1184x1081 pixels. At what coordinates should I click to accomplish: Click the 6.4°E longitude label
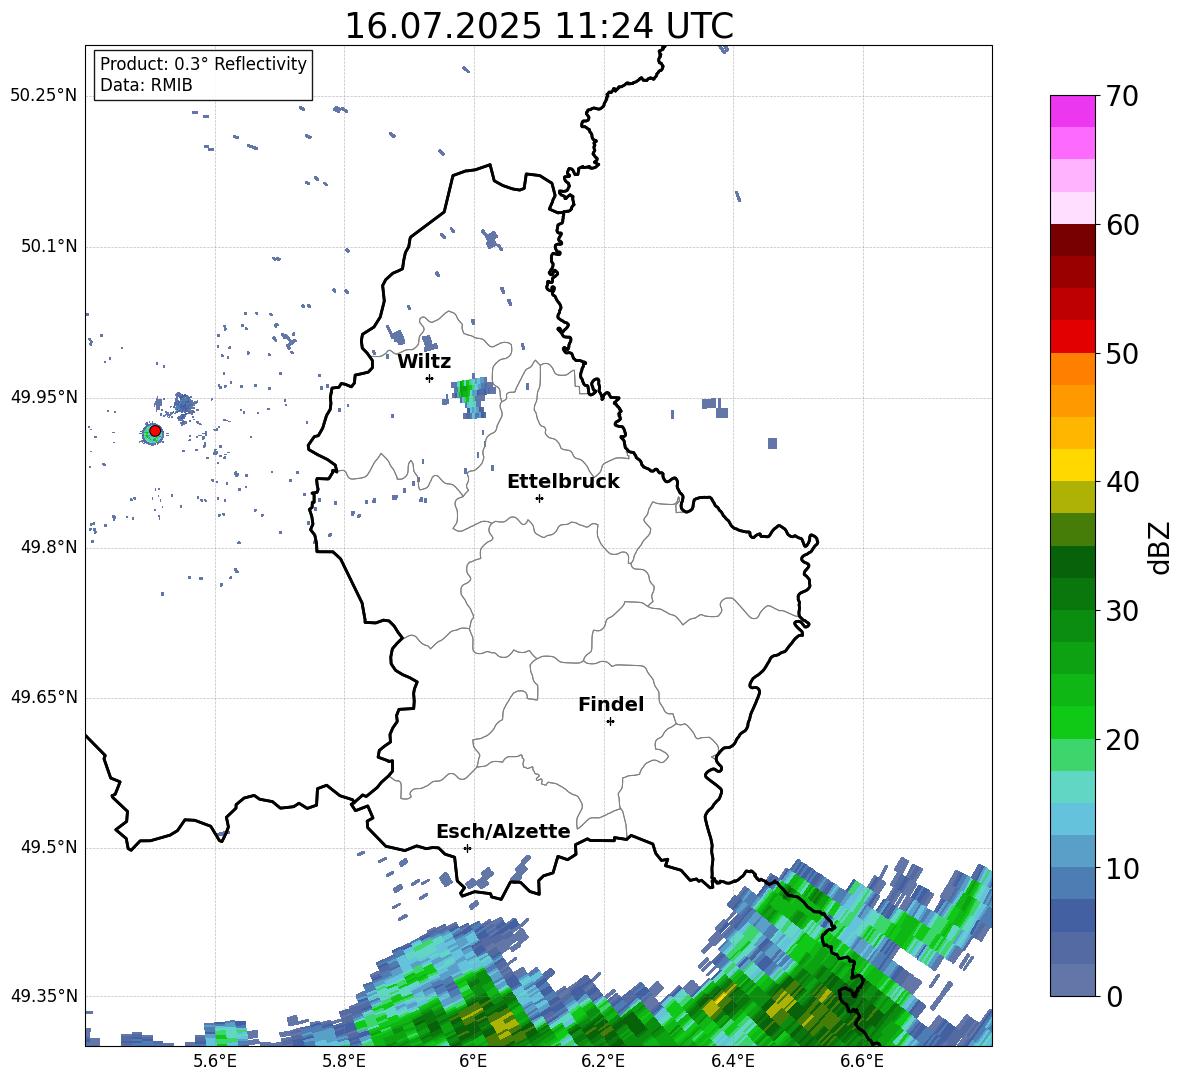click(732, 1062)
